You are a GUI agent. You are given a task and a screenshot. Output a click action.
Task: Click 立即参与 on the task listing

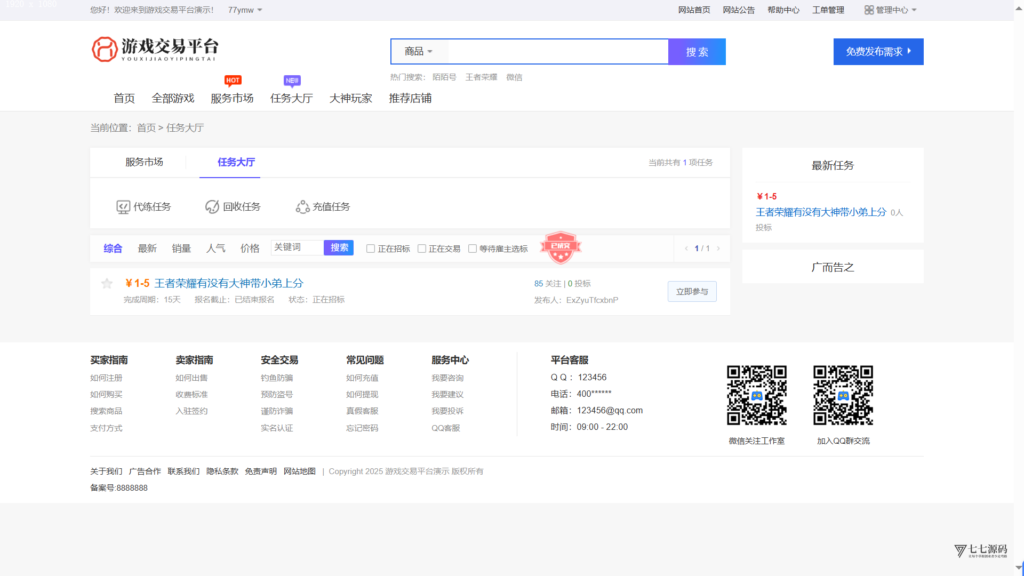point(692,291)
